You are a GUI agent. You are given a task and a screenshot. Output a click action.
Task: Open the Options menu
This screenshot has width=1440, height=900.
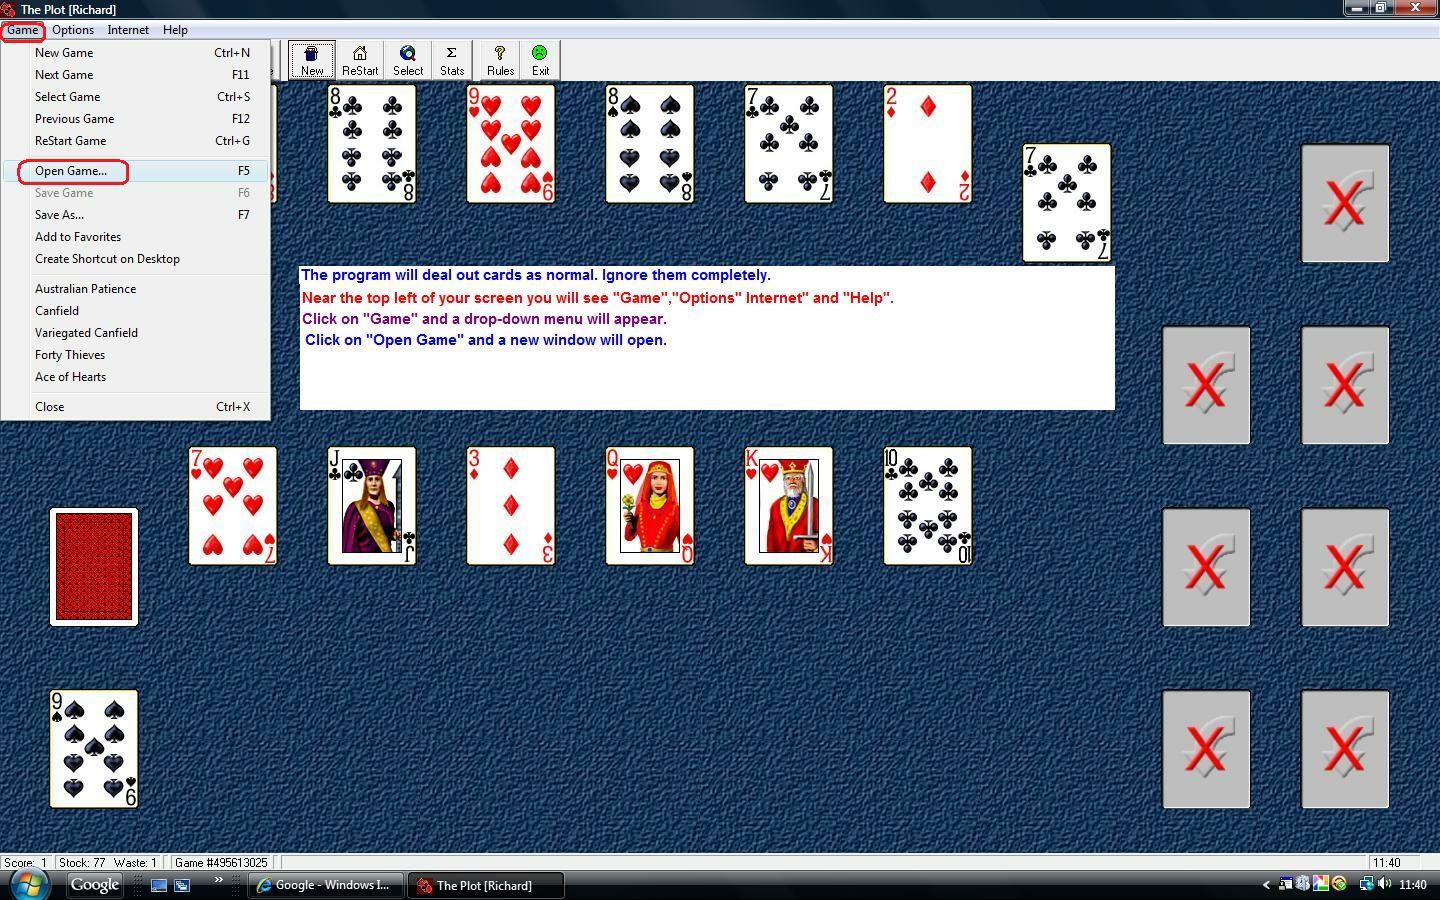pyautogui.click(x=73, y=30)
